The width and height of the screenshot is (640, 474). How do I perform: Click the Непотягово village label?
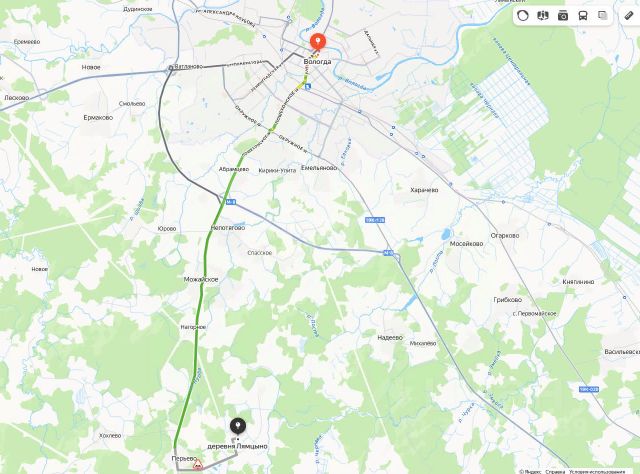[x=228, y=228]
